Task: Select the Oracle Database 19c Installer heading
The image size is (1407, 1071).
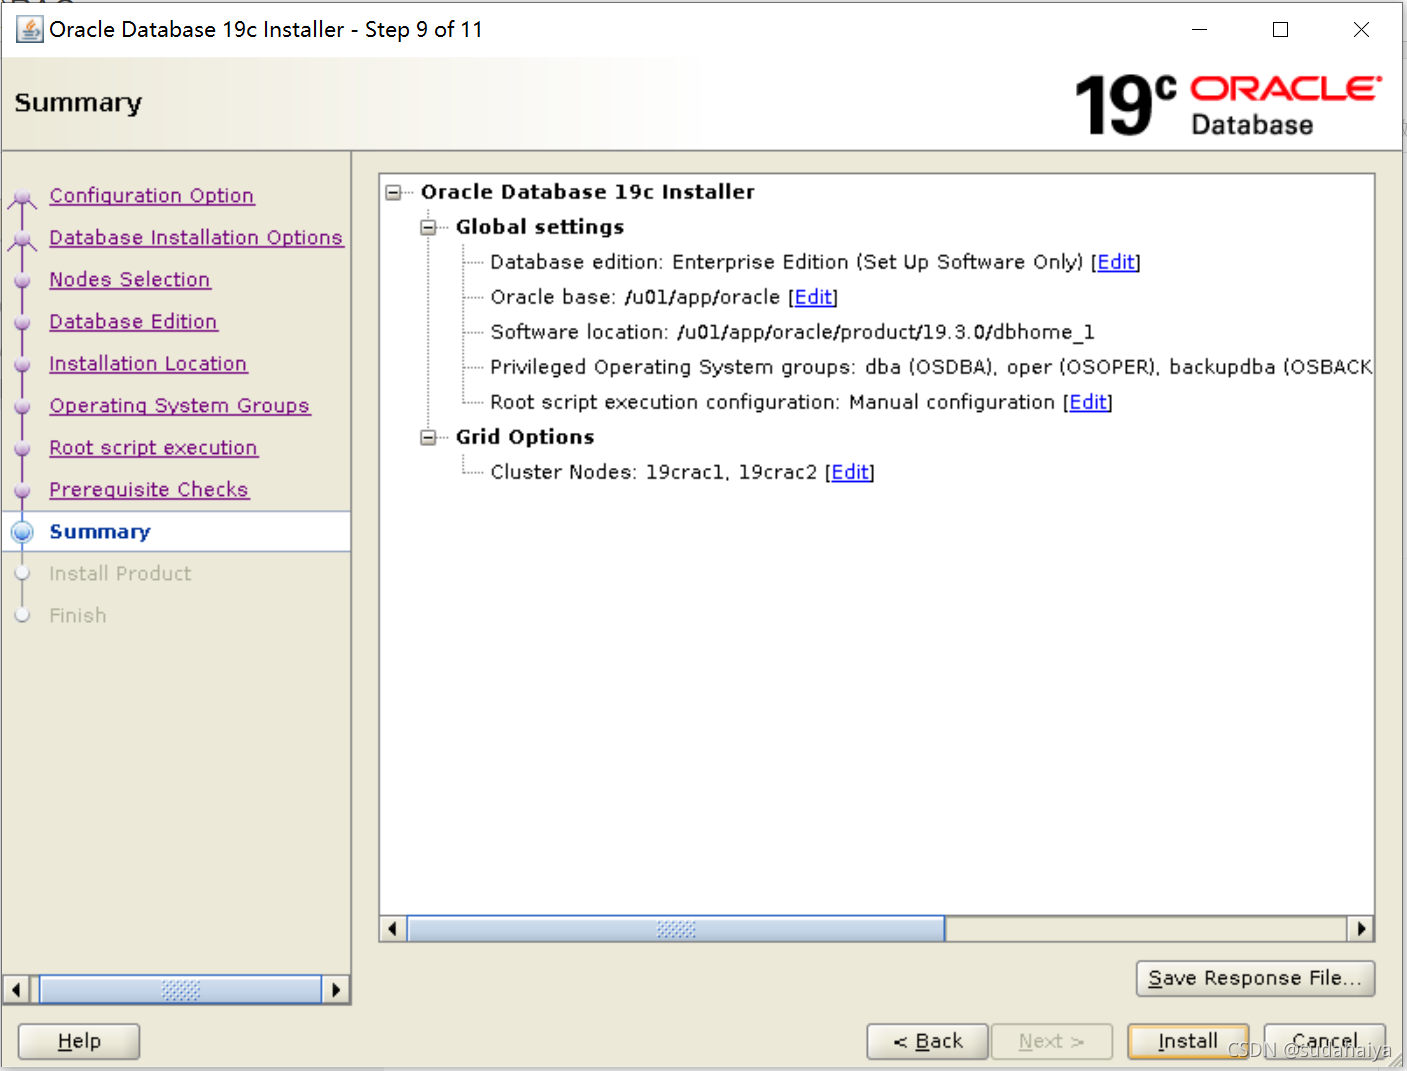Action: 588,192
